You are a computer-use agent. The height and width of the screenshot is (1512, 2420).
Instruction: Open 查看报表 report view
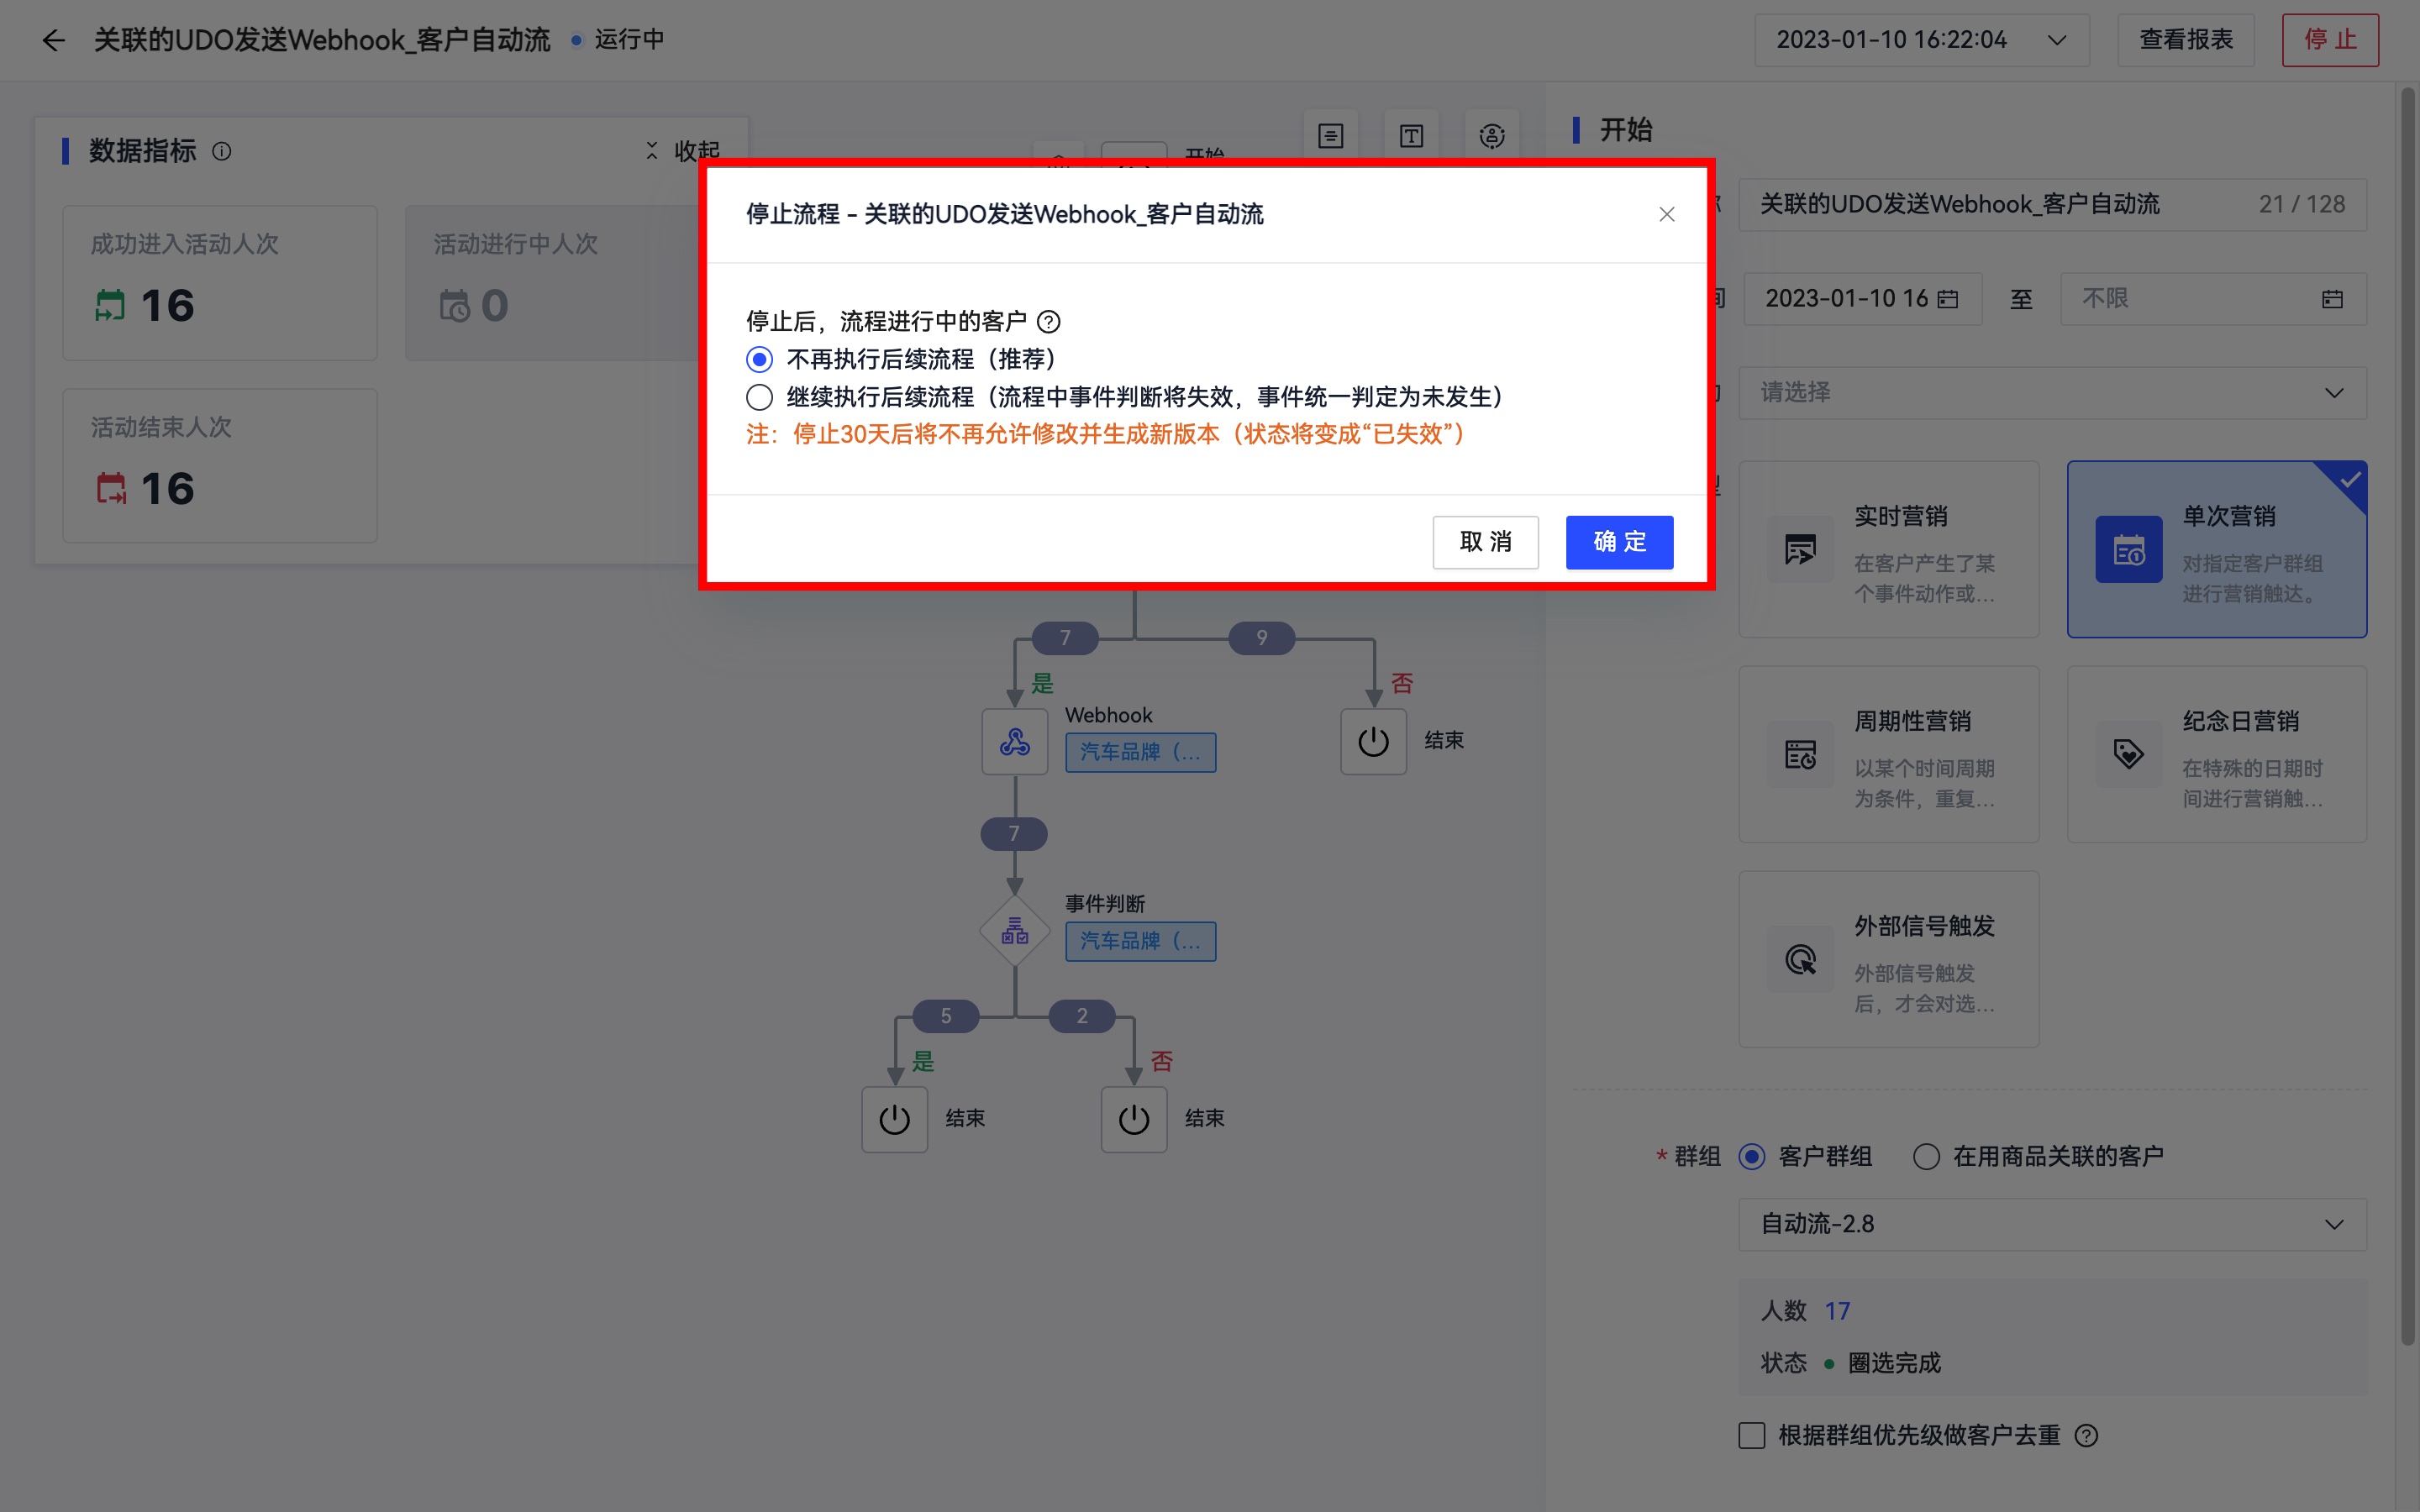coord(2186,40)
